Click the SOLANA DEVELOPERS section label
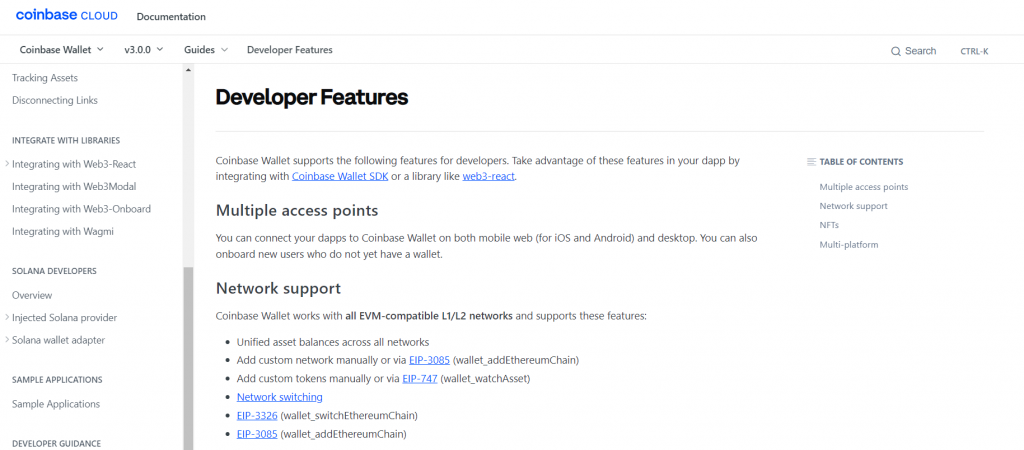Viewport: 1024px width, 450px height. tap(54, 270)
